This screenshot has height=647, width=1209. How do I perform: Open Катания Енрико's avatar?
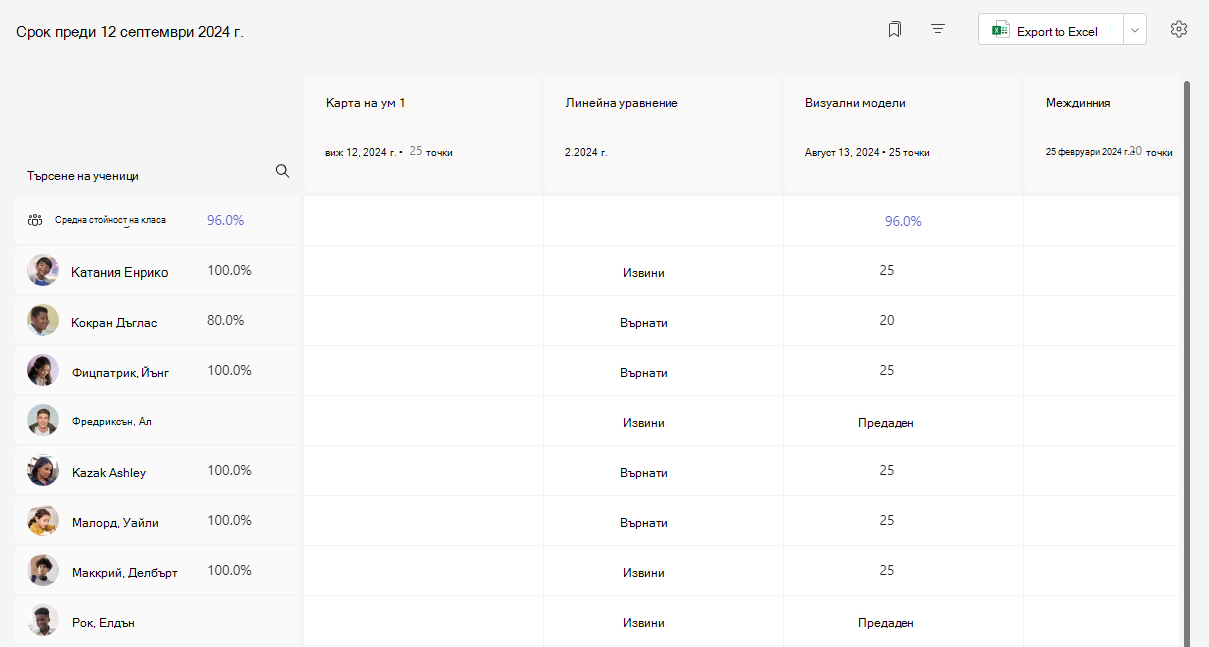(x=43, y=270)
